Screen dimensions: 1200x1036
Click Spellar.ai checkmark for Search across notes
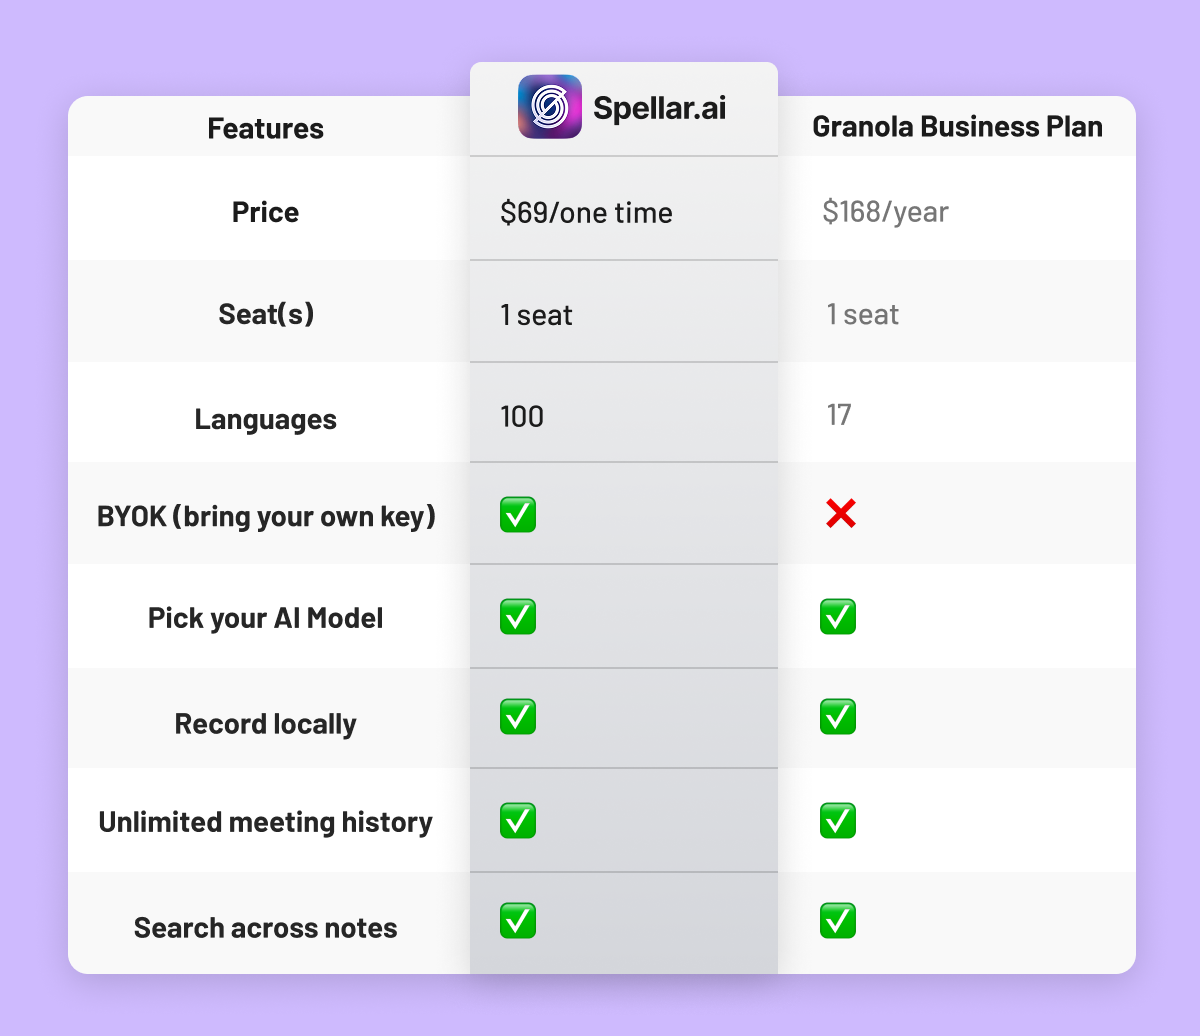(518, 921)
